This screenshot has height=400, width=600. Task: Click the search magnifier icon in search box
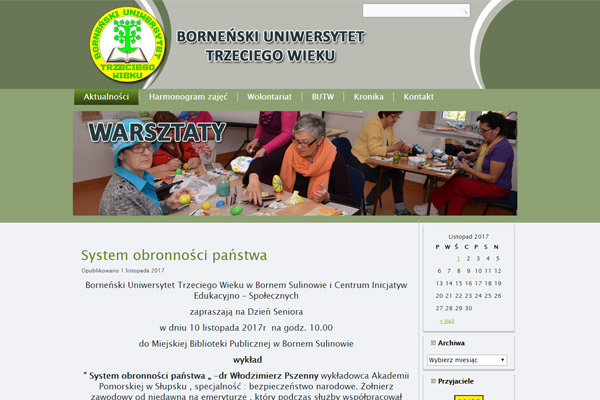(x=465, y=11)
